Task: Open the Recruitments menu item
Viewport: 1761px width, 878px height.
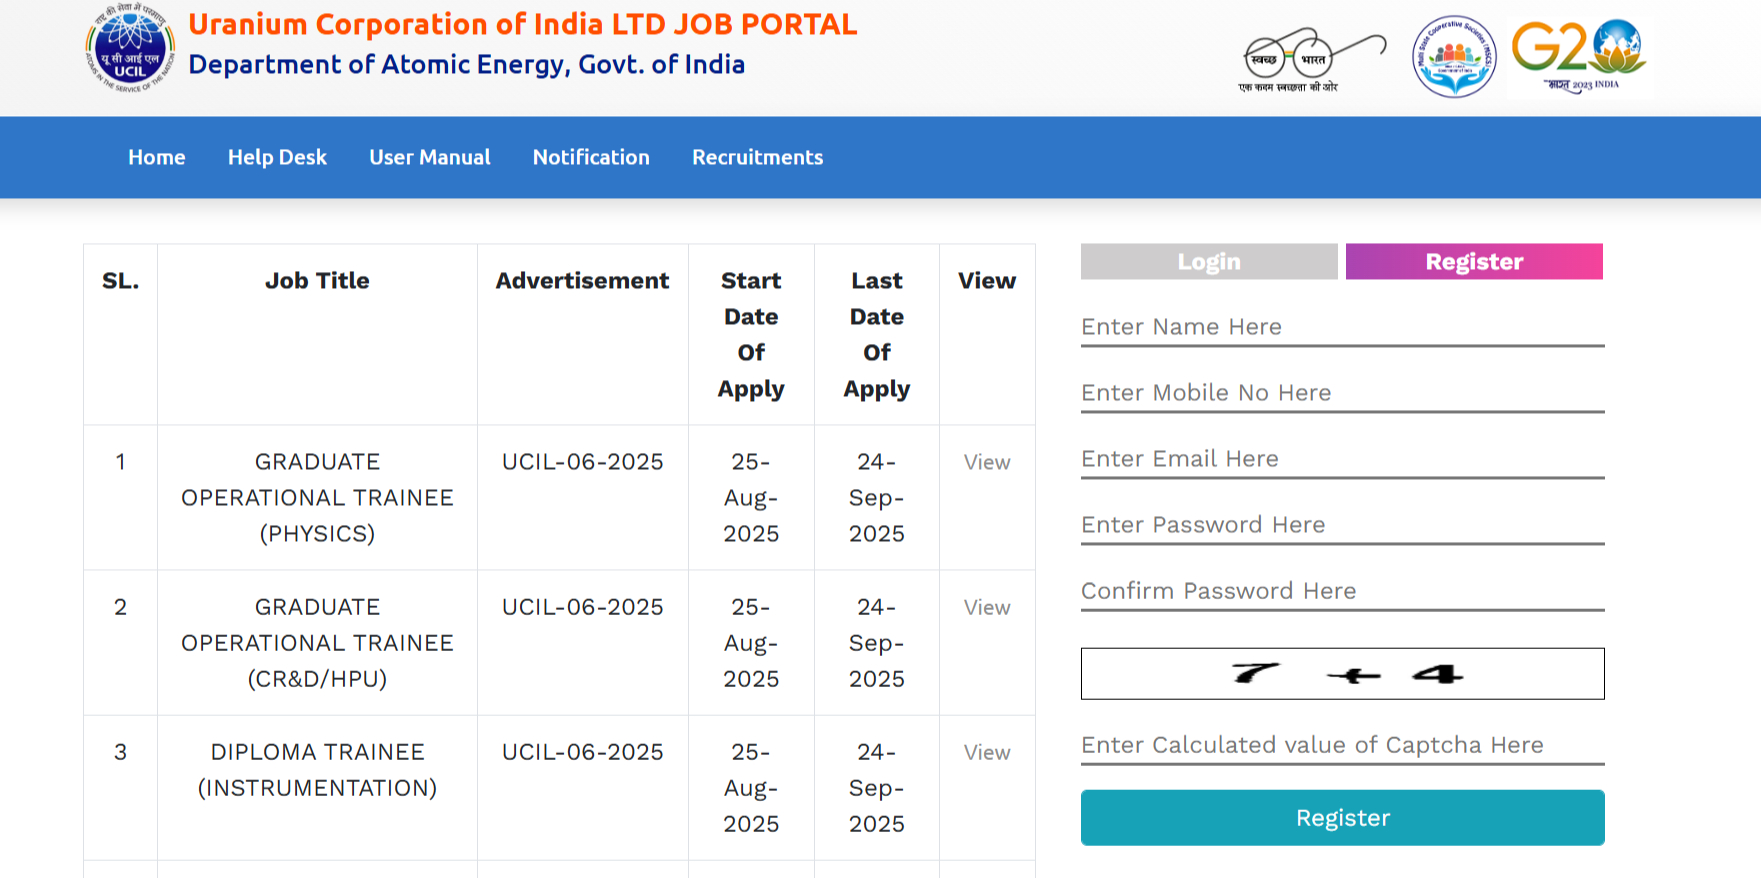Action: [x=758, y=157]
